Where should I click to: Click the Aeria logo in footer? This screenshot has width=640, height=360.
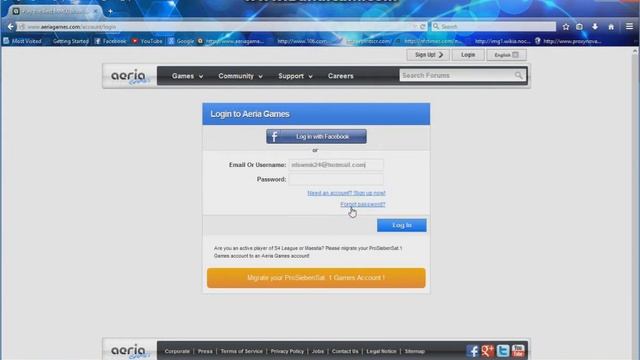coord(129,351)
